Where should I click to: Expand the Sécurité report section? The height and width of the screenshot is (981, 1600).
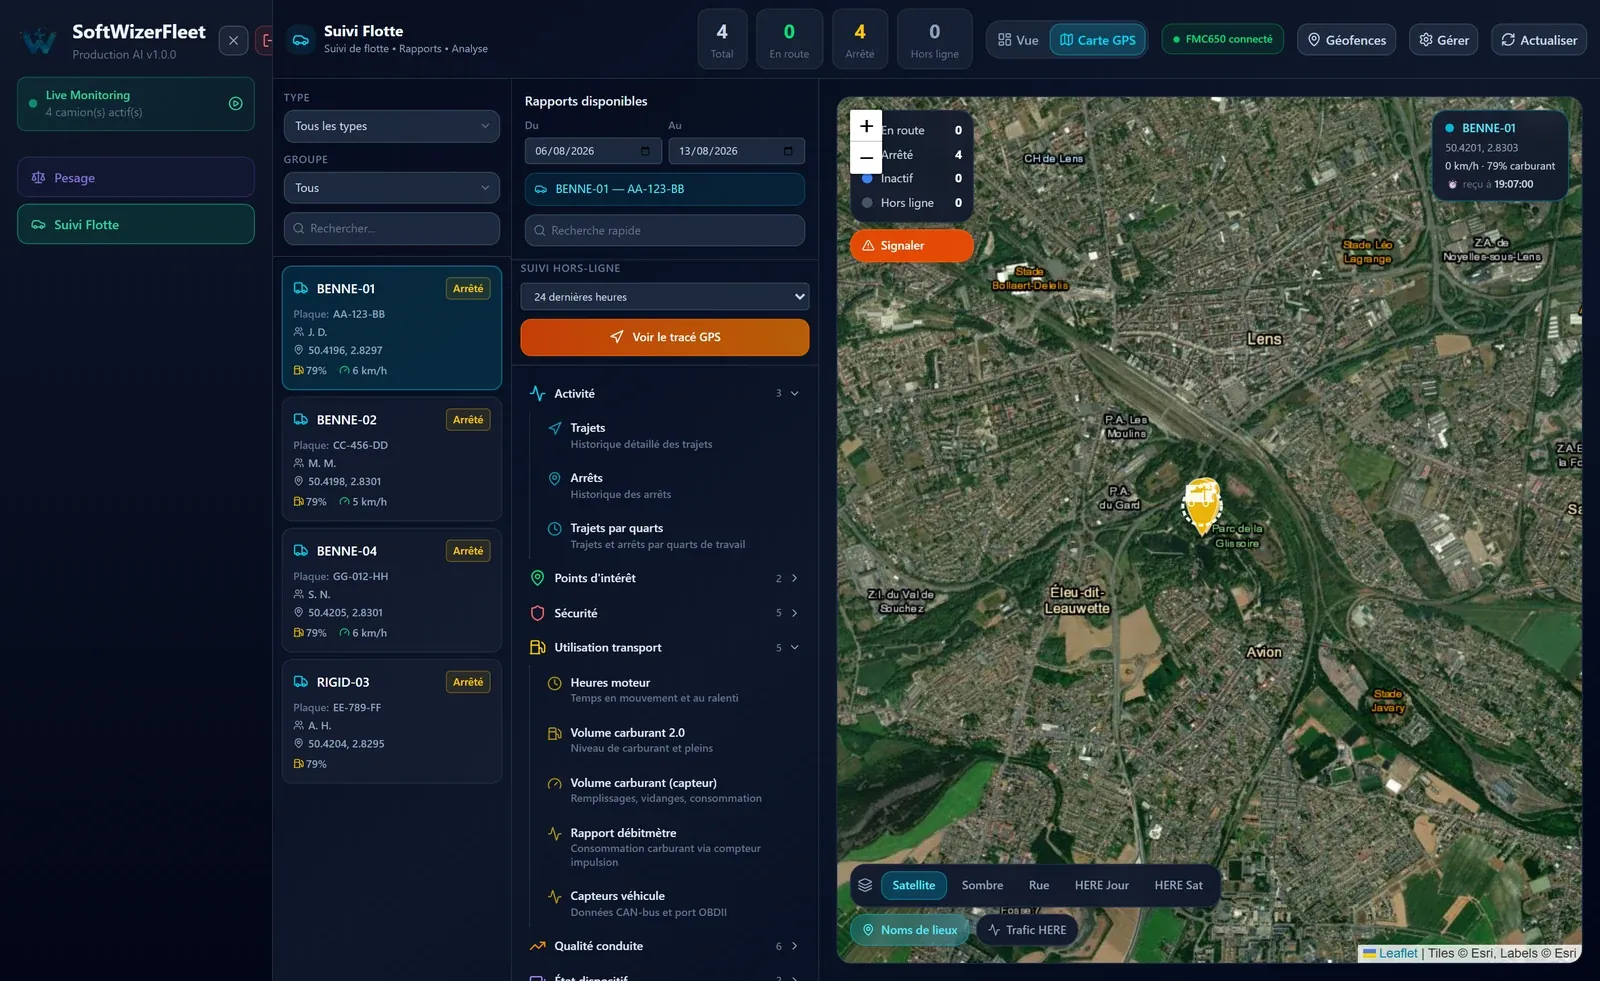(665, 613)
